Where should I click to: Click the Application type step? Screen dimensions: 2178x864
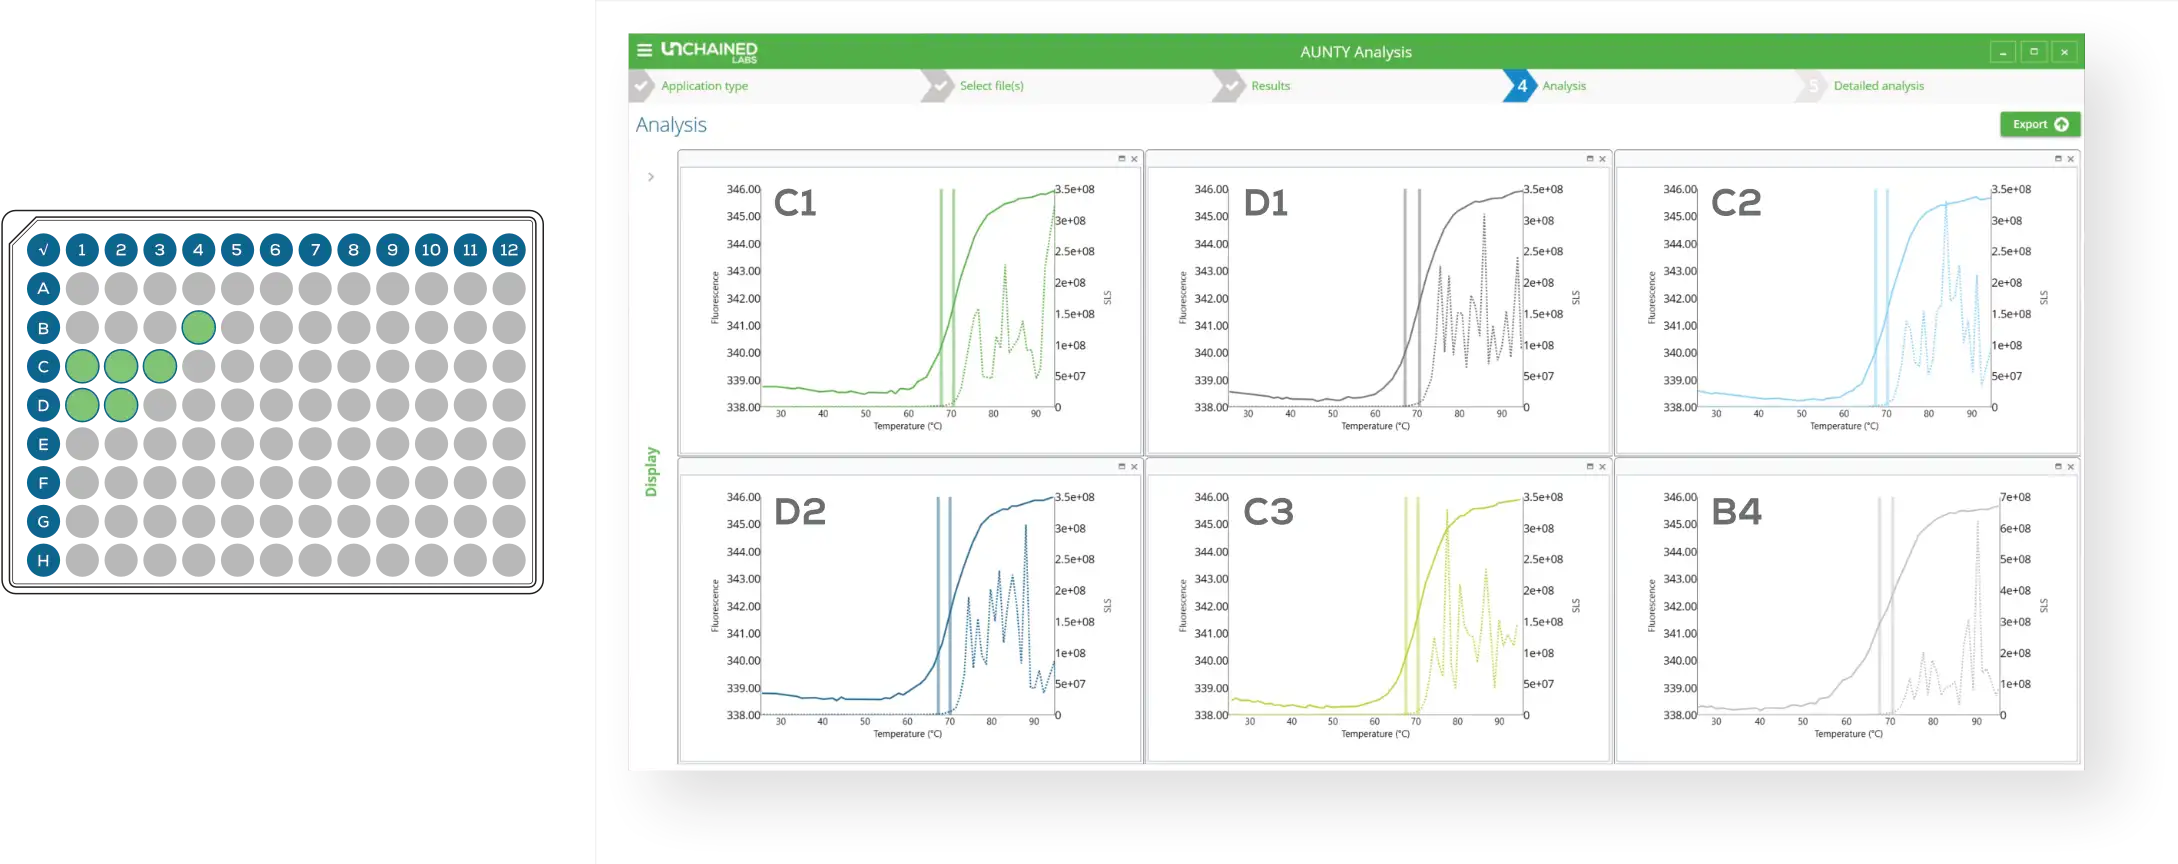[x=704, y=86]
